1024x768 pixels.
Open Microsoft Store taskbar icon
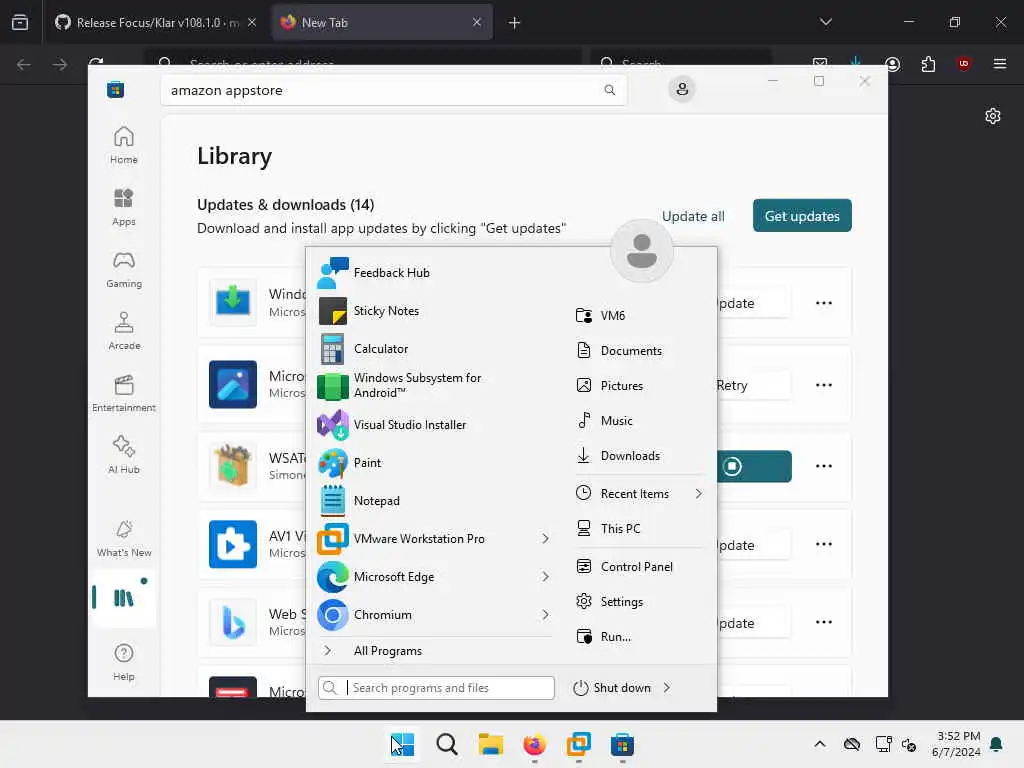[x=622, y=744]
